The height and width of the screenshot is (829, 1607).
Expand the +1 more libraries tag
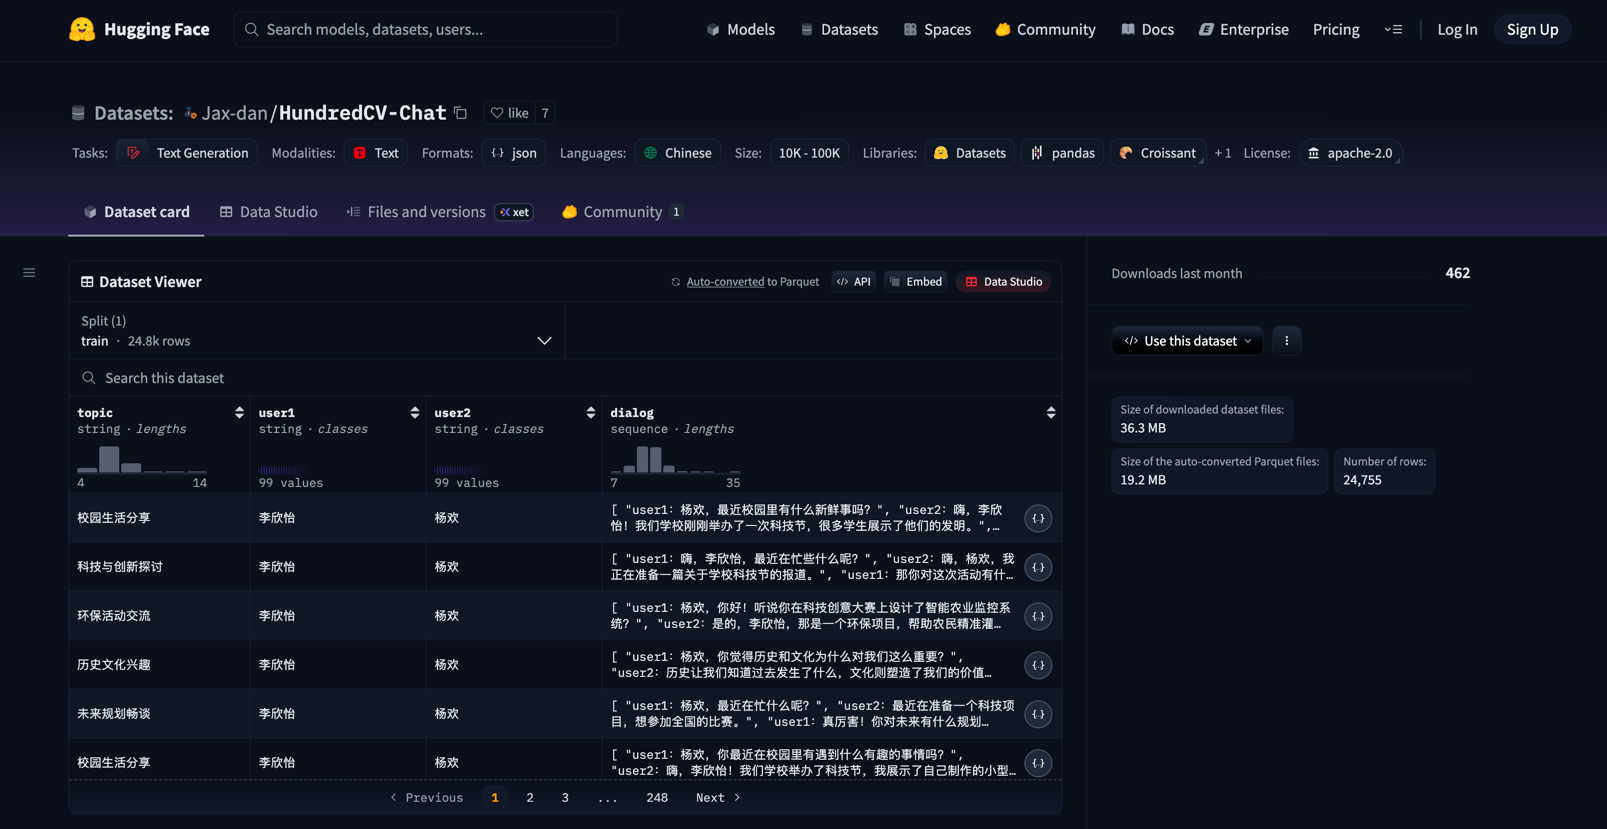pos(1222,153)
